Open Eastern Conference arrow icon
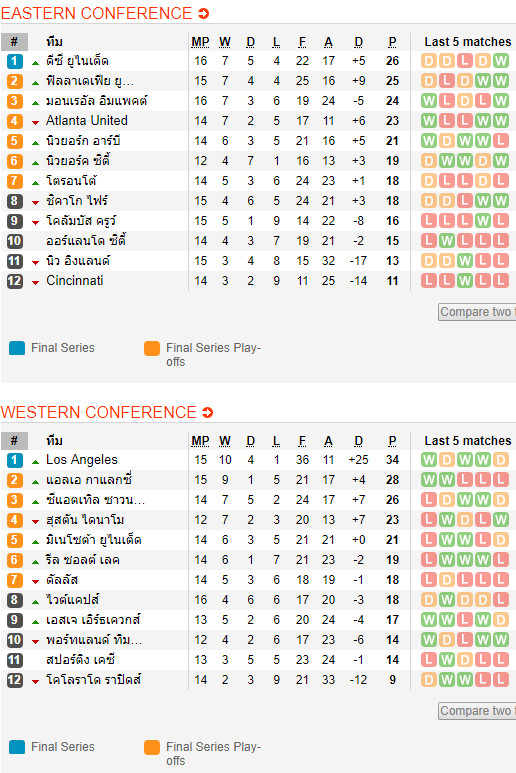 pos(204,14)
